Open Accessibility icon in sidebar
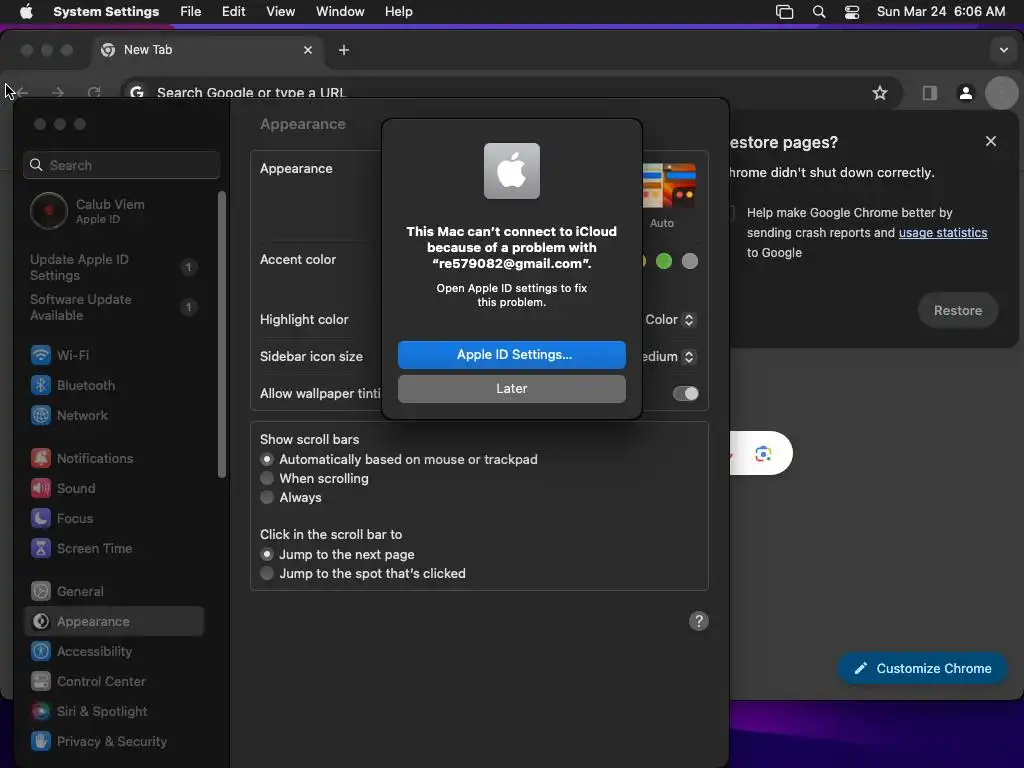Screen dimensions: 1024x768 40,652
